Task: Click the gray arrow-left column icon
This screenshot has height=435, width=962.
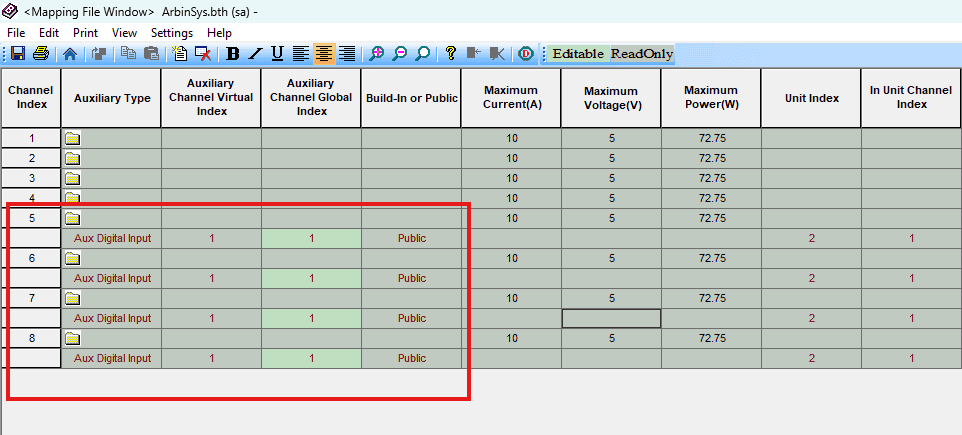Action: pos(474,54)
